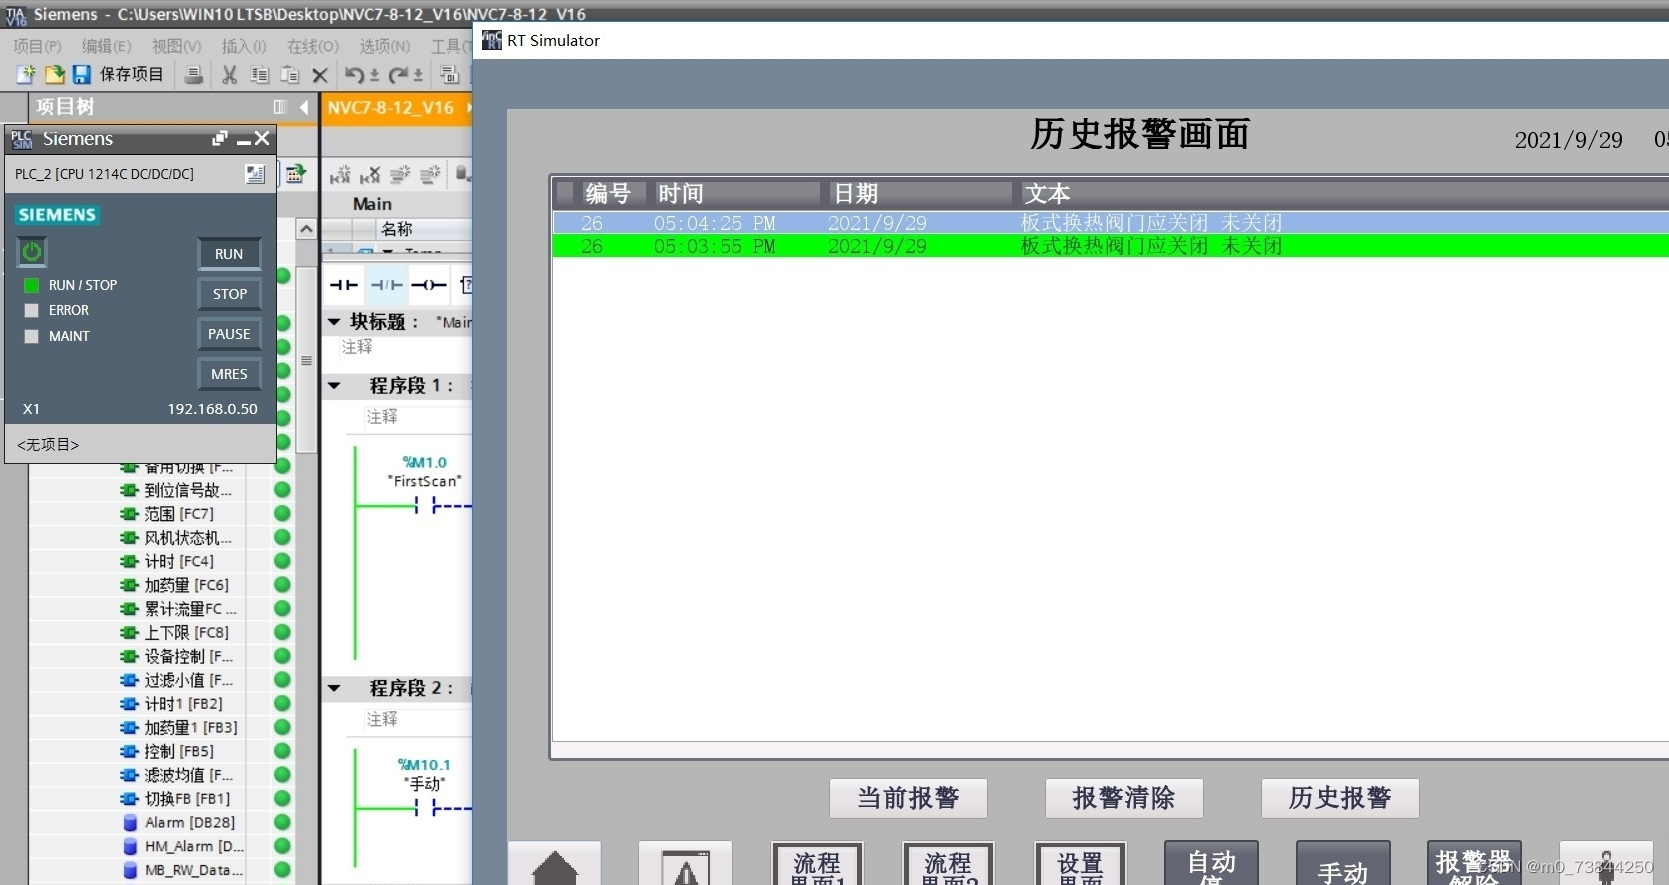Create a new project via toolbar icon
The height and width of the screenshot is (885, 1669).
(x=25, y=74)
